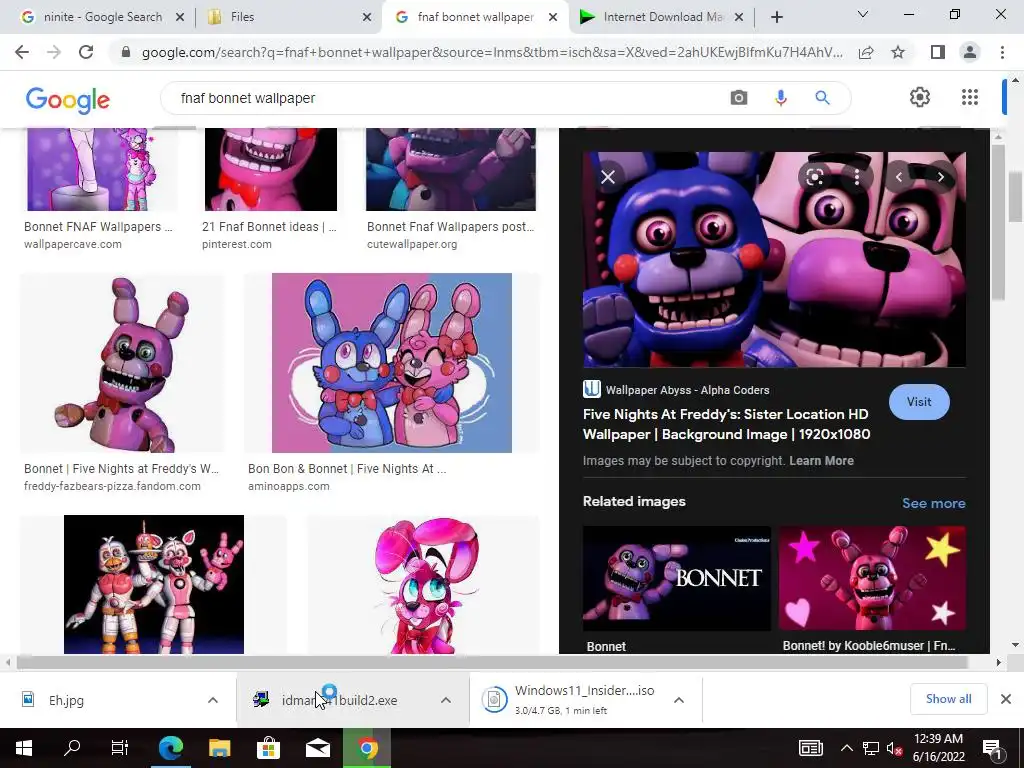Image resolution: width=1024 pixels, height=768 pixels.
Task: Click the Google logo
Action: click(68, 99)
